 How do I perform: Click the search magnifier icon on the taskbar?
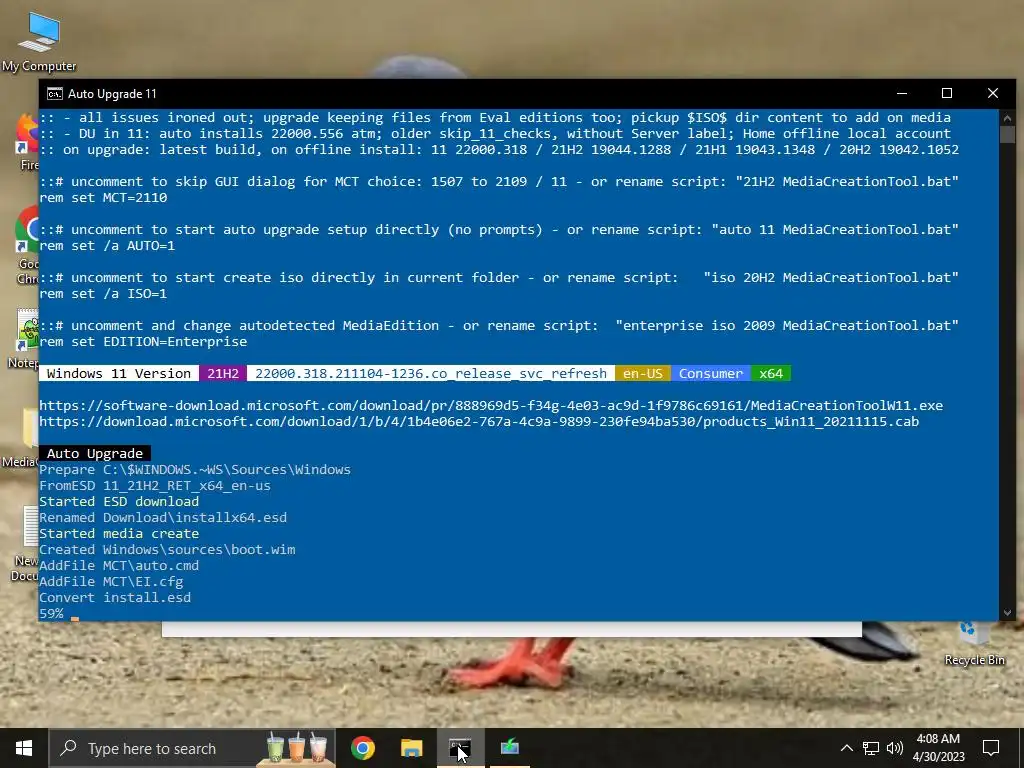68,748
